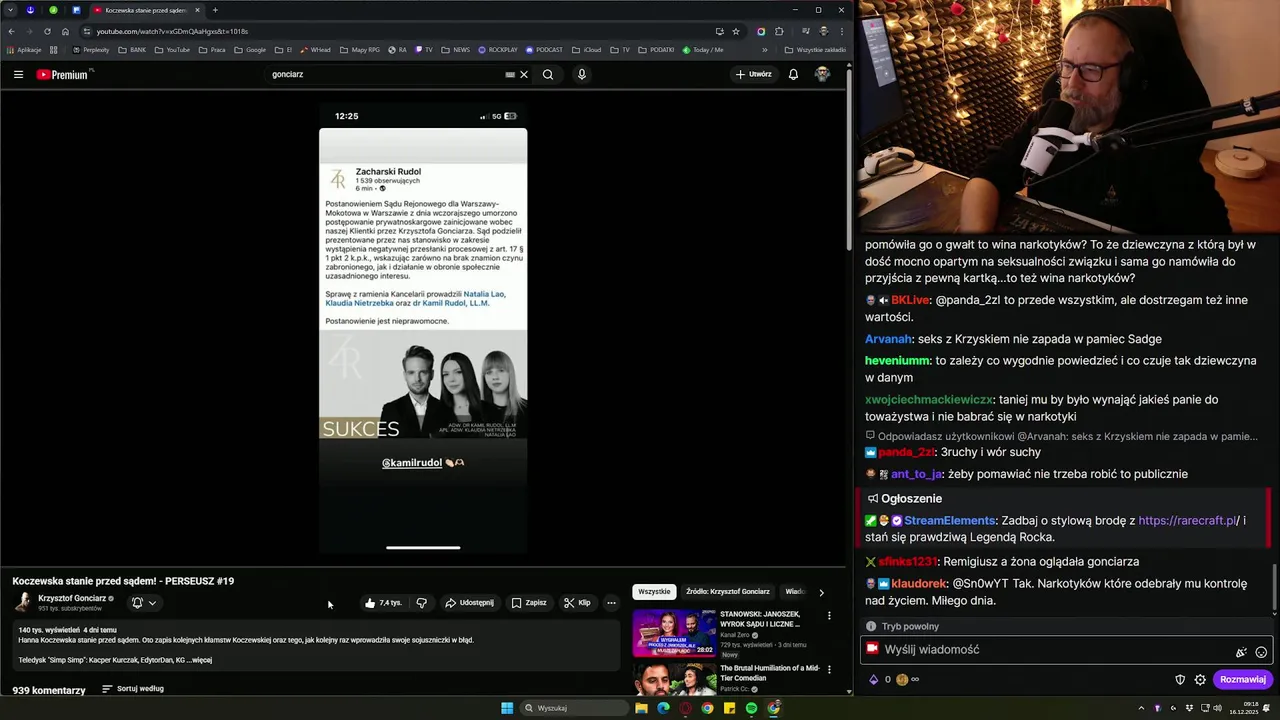The height and width of the screenshot is (720, 1280).
Task: Open the YouTube account avatar menu
Action: (x=822, y=74)
